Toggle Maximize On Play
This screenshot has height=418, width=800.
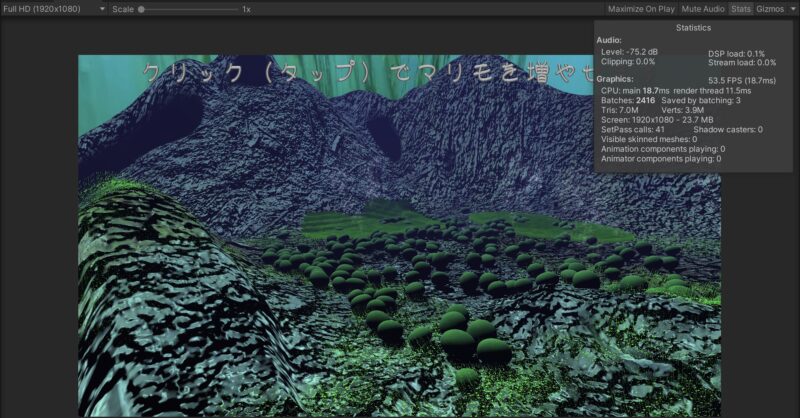641,9
